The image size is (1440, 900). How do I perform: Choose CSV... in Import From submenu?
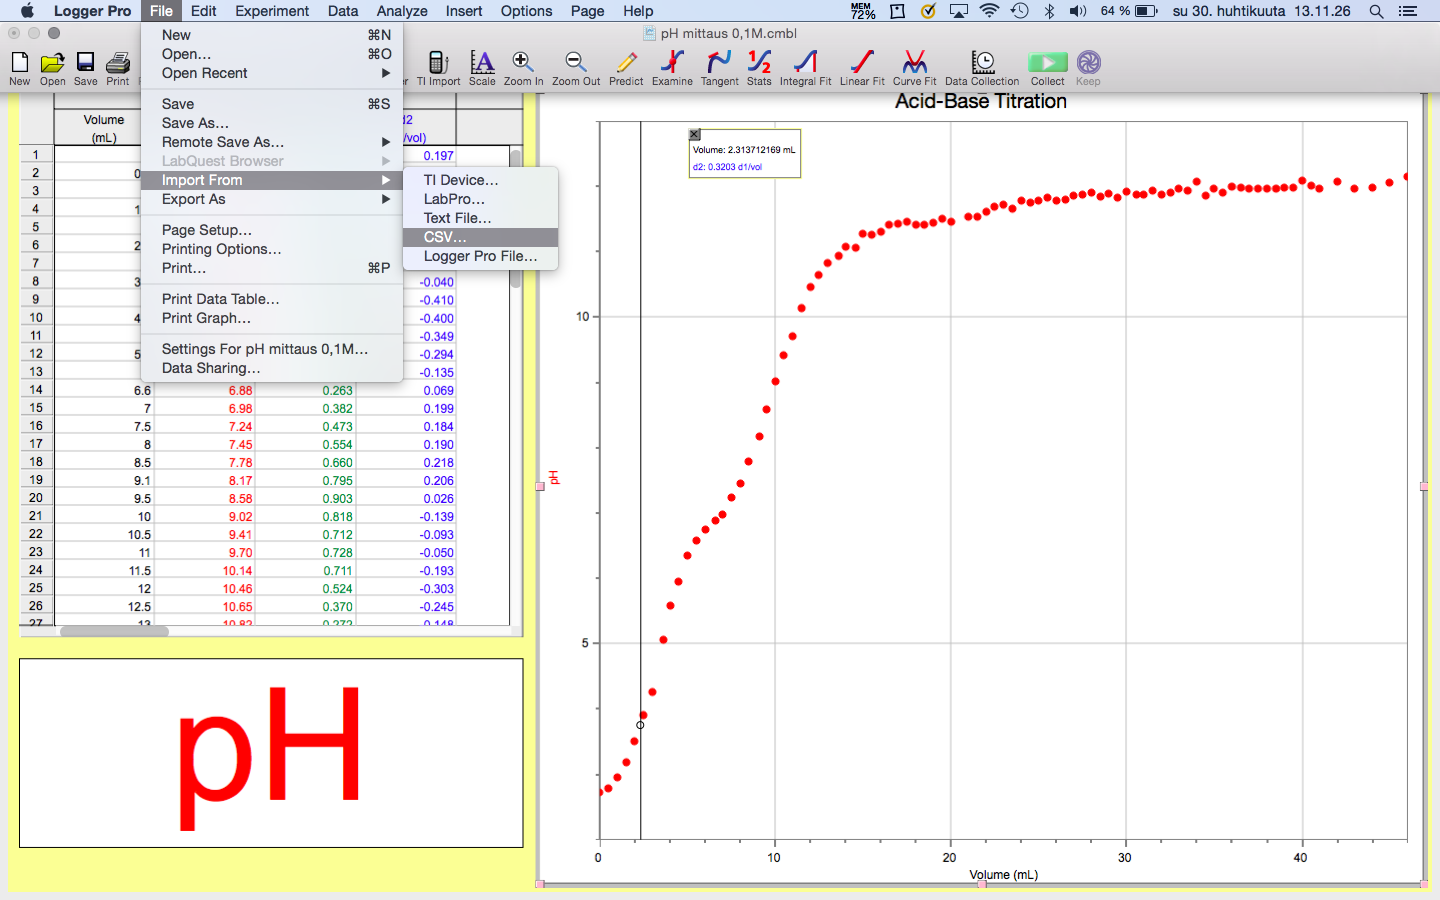pos(480,237)
